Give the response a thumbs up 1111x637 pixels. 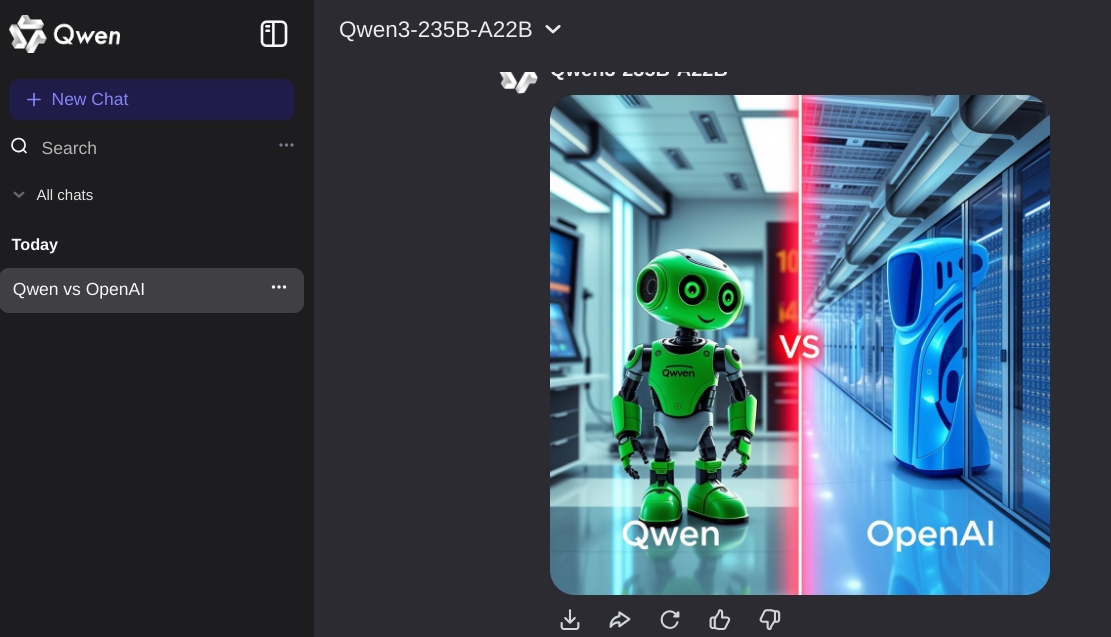coord(720,620)
